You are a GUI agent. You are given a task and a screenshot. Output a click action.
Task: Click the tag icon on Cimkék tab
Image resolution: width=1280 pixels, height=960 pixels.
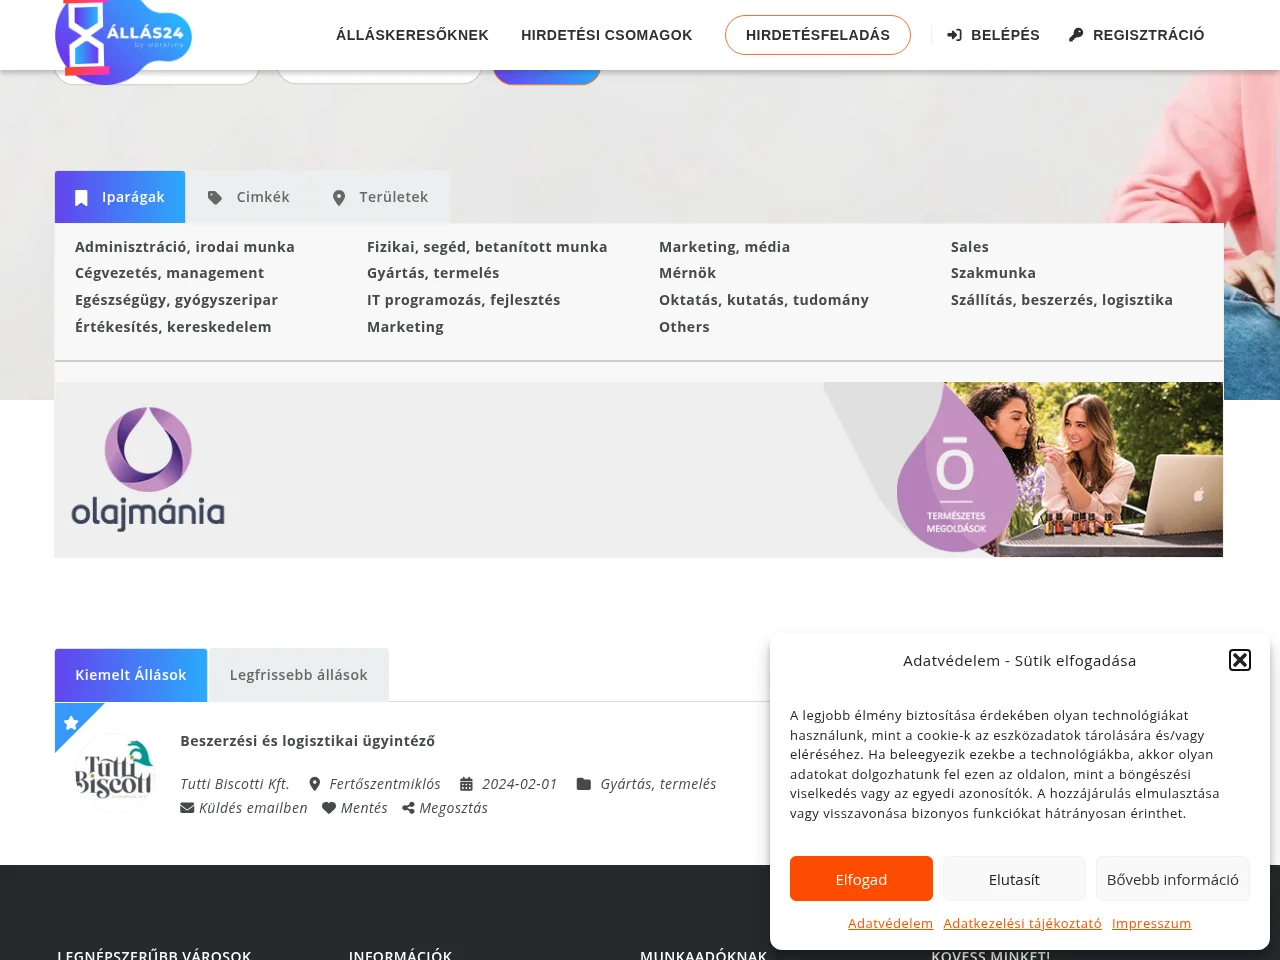[x=215, y=198]
